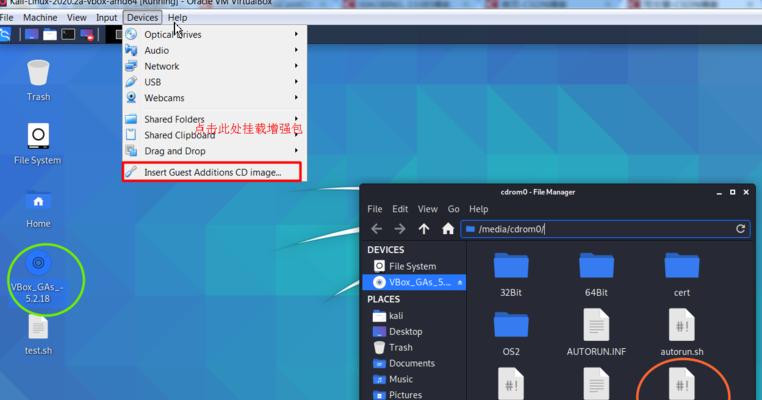Image resolution: width=762 pixels, height=400 pixels.
Task: Open VirtualBox Help menu
Action: [177, 17]
